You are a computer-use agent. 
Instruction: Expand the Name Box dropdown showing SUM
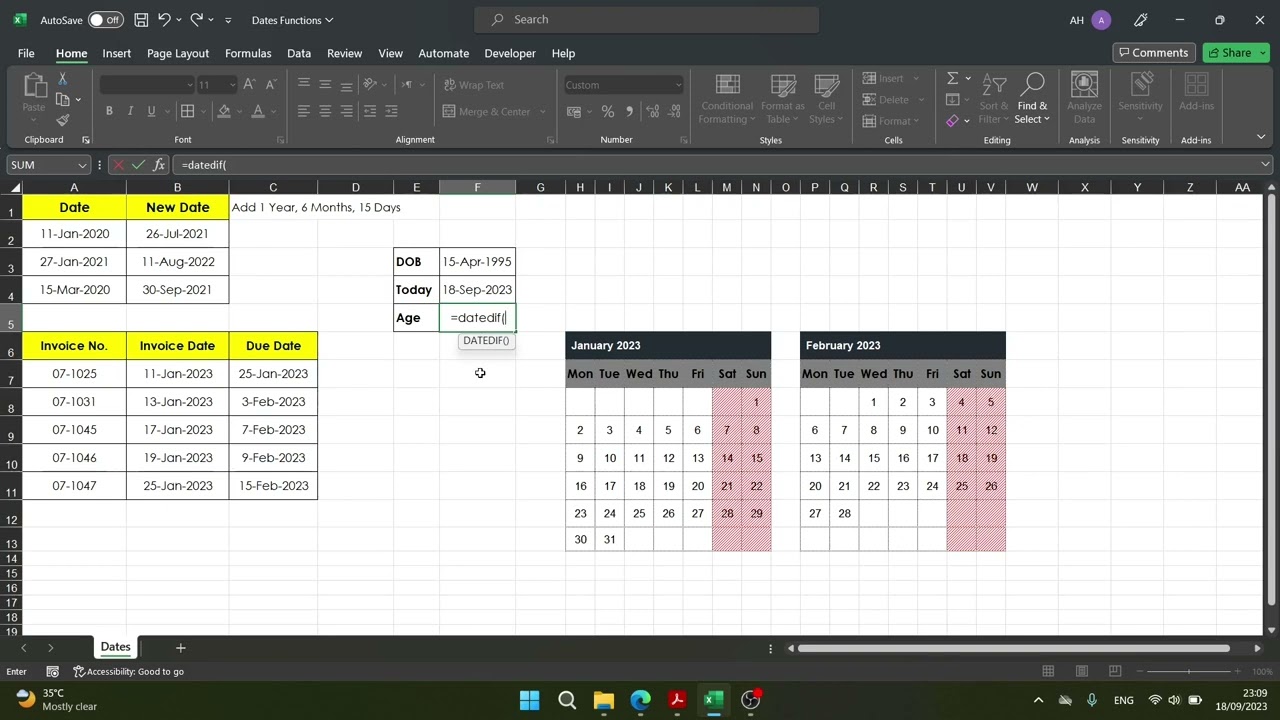81,165
